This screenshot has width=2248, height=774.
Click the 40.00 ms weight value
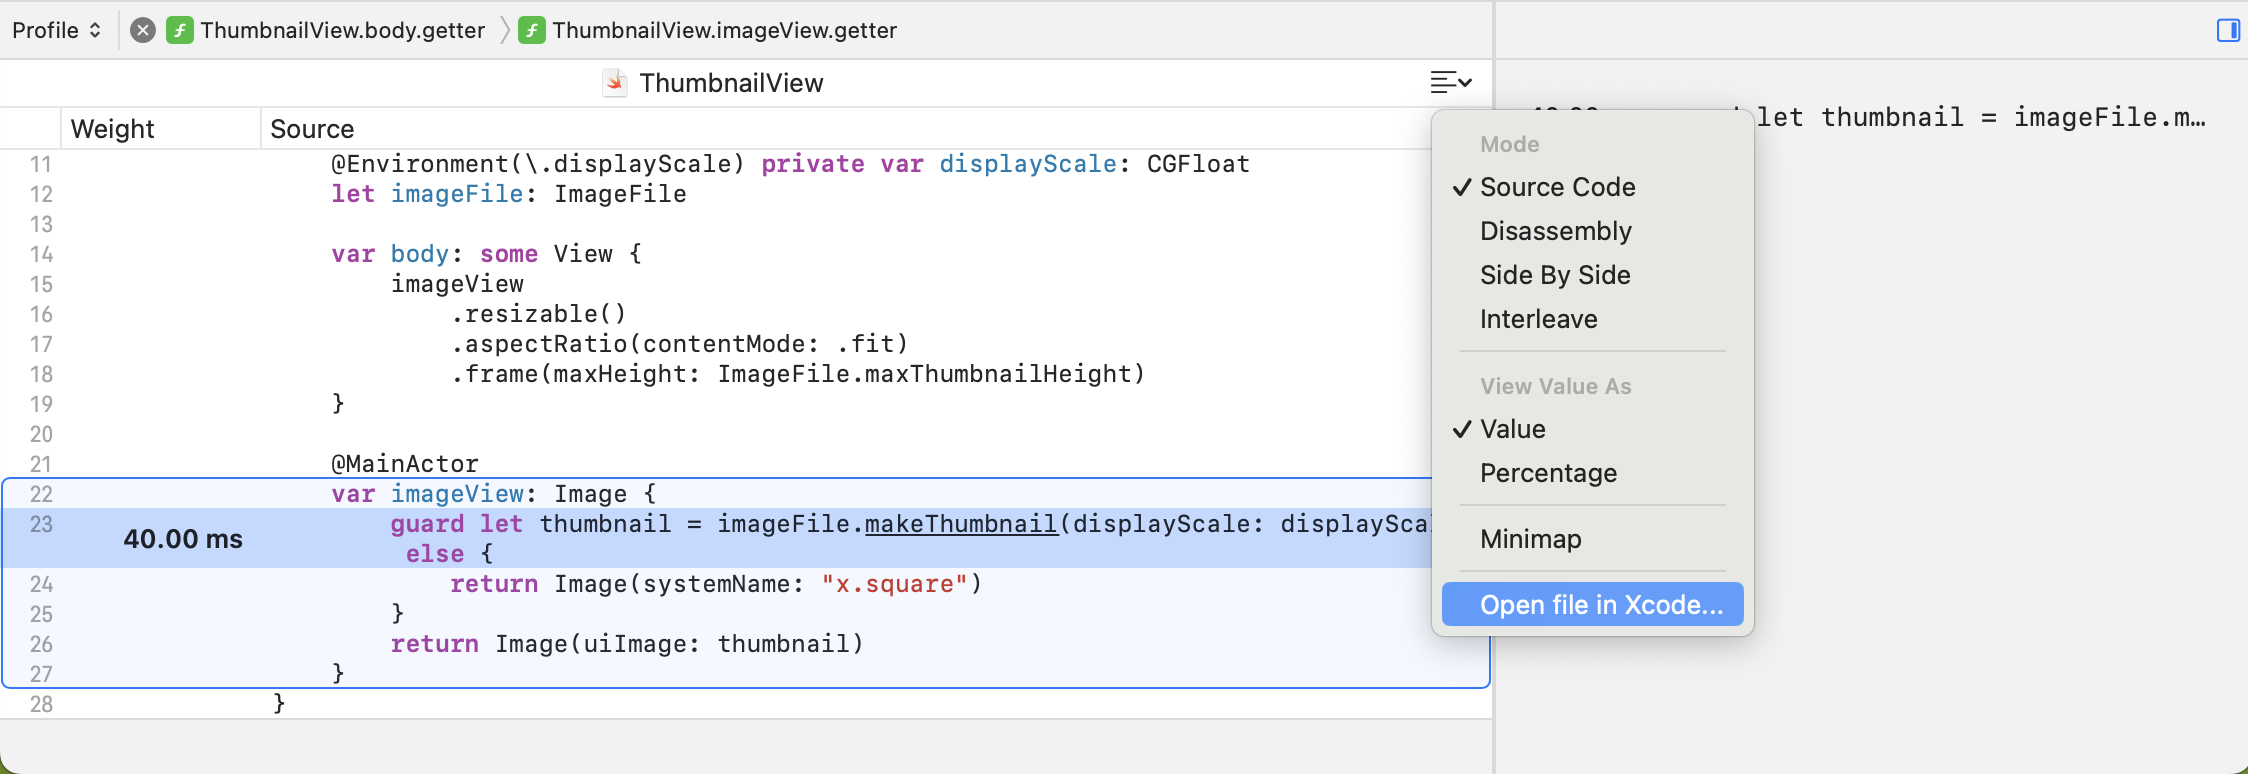pos(183,539)
